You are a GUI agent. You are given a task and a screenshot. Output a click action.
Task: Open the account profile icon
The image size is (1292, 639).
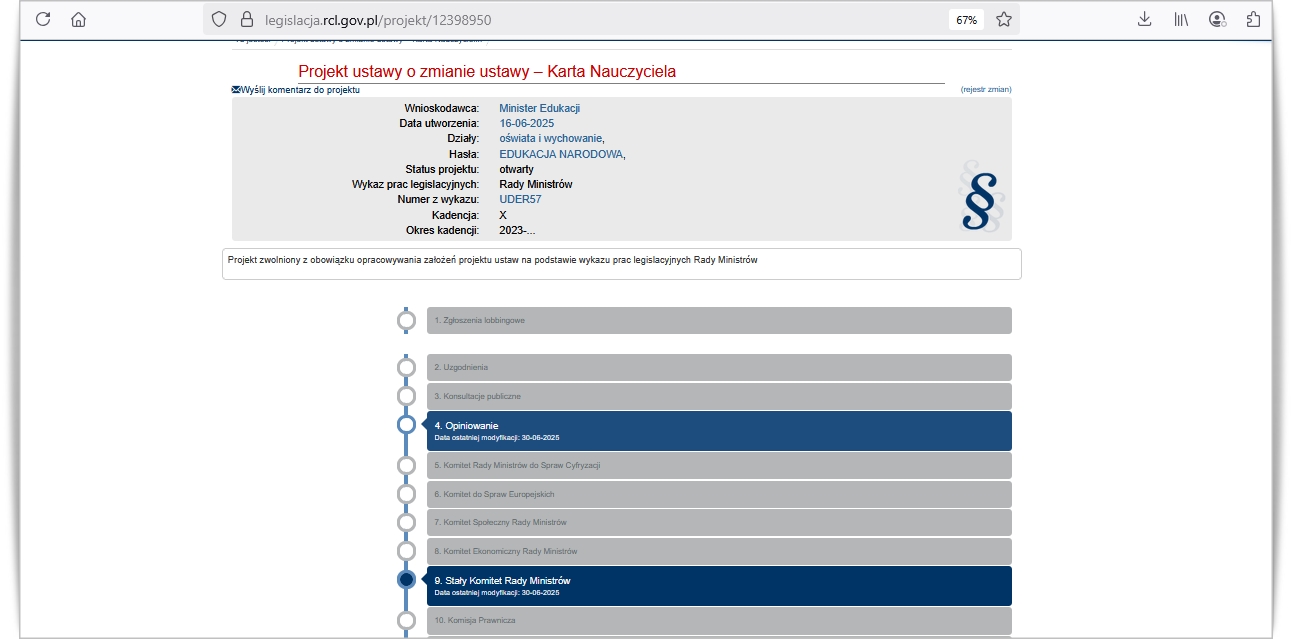click(x=1217, y=20)
